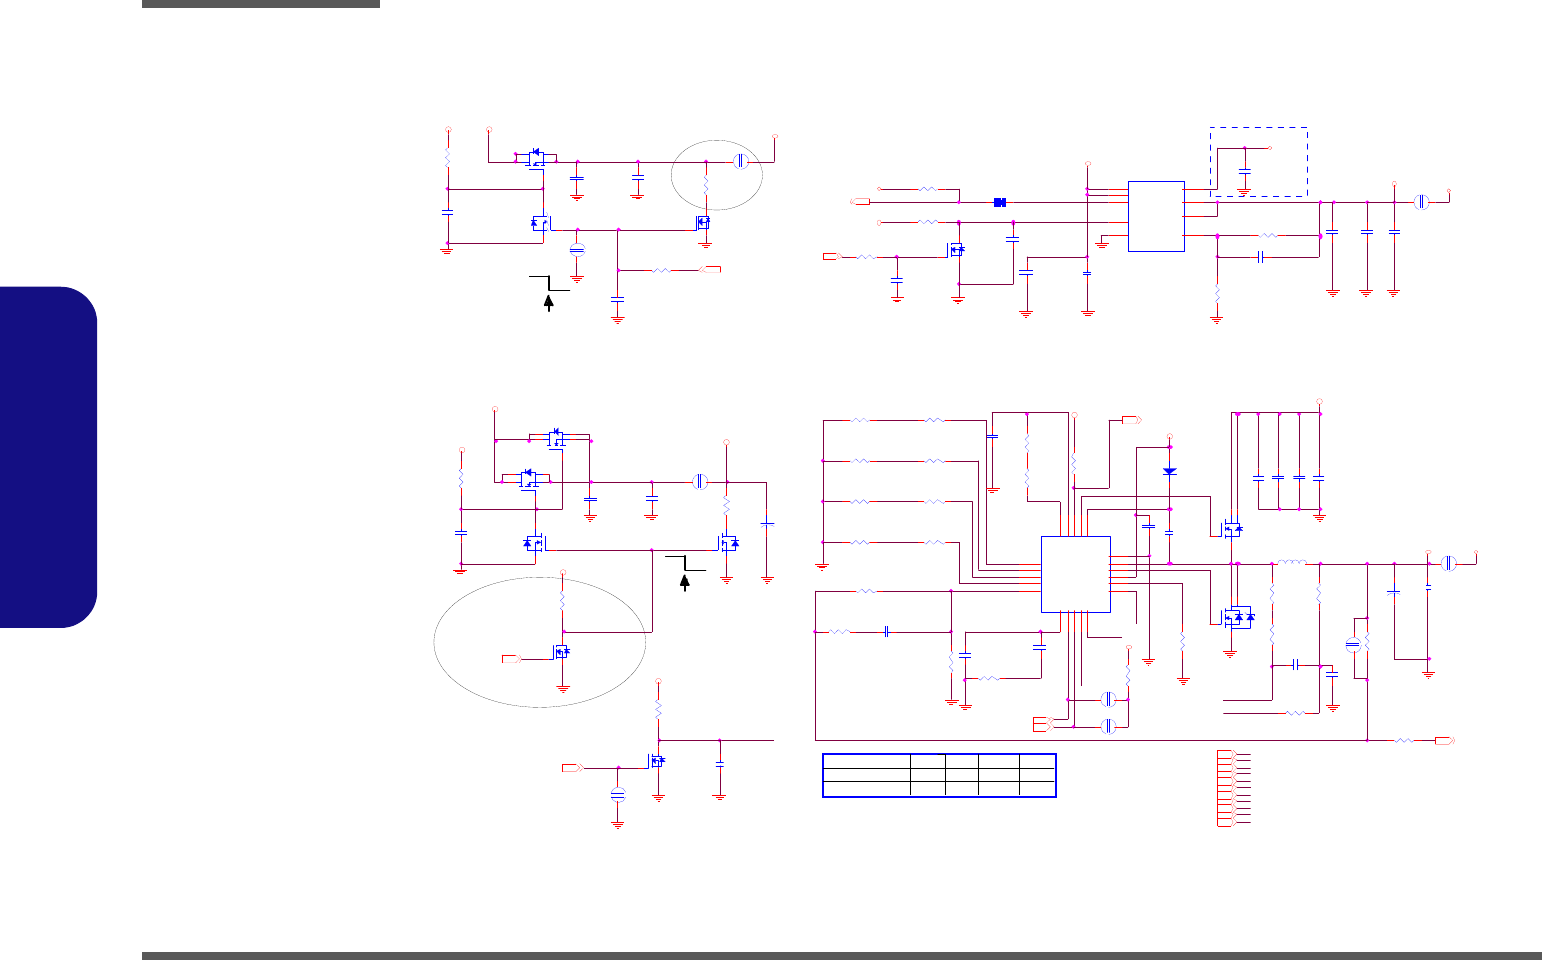This screenshot has height=960, width=1542.
Task: Click the diode symbol above the large controller IC
Action: click(x=1170, y=471)
